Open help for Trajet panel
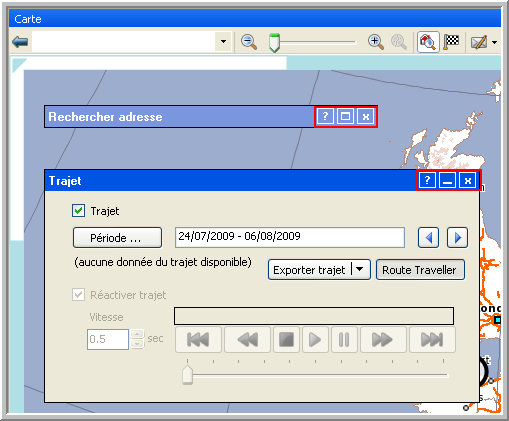 click(427, 180)
